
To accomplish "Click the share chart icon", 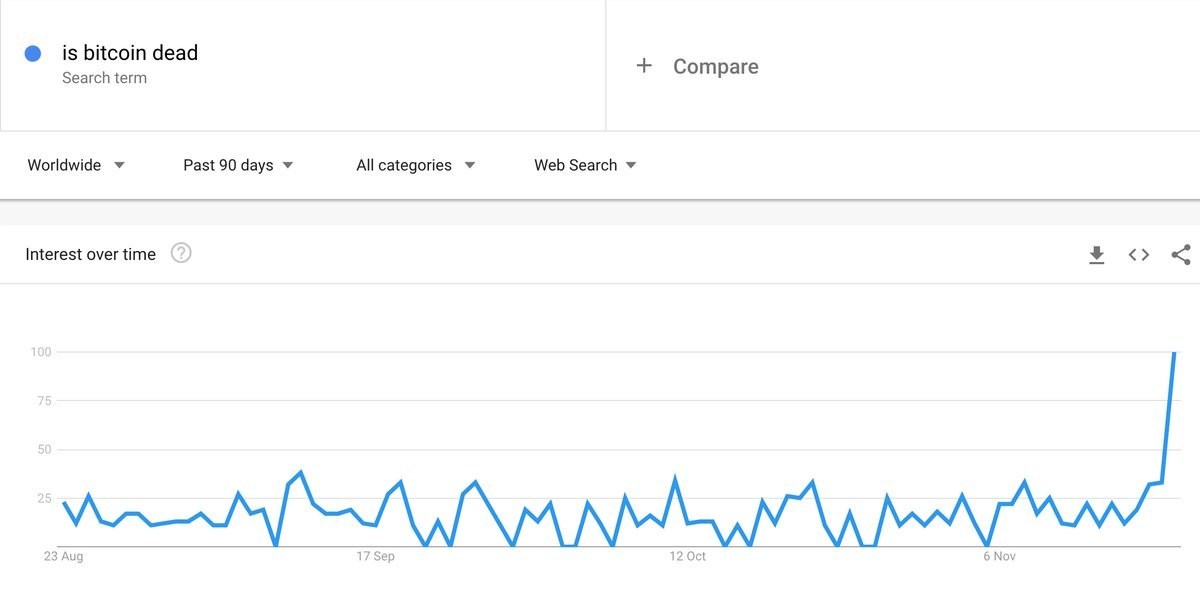I will (1181, 255).
